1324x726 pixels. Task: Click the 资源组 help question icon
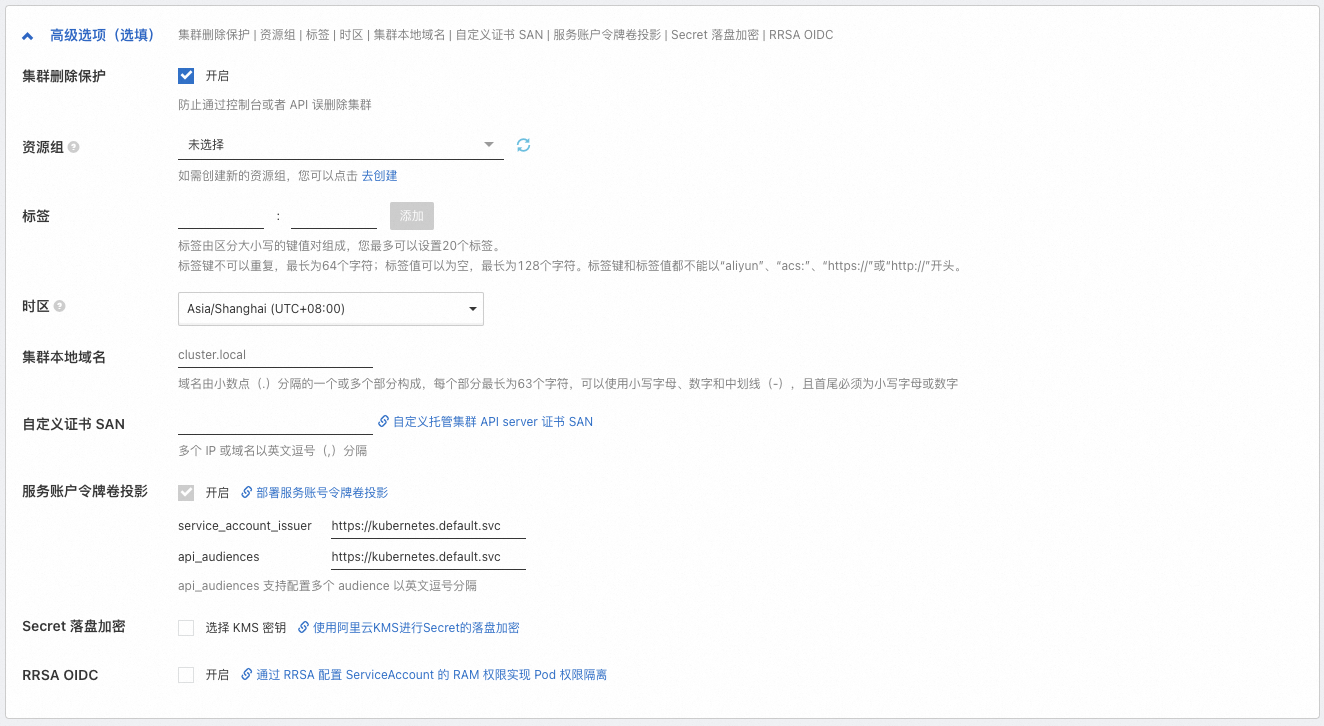tap(73, 147)
